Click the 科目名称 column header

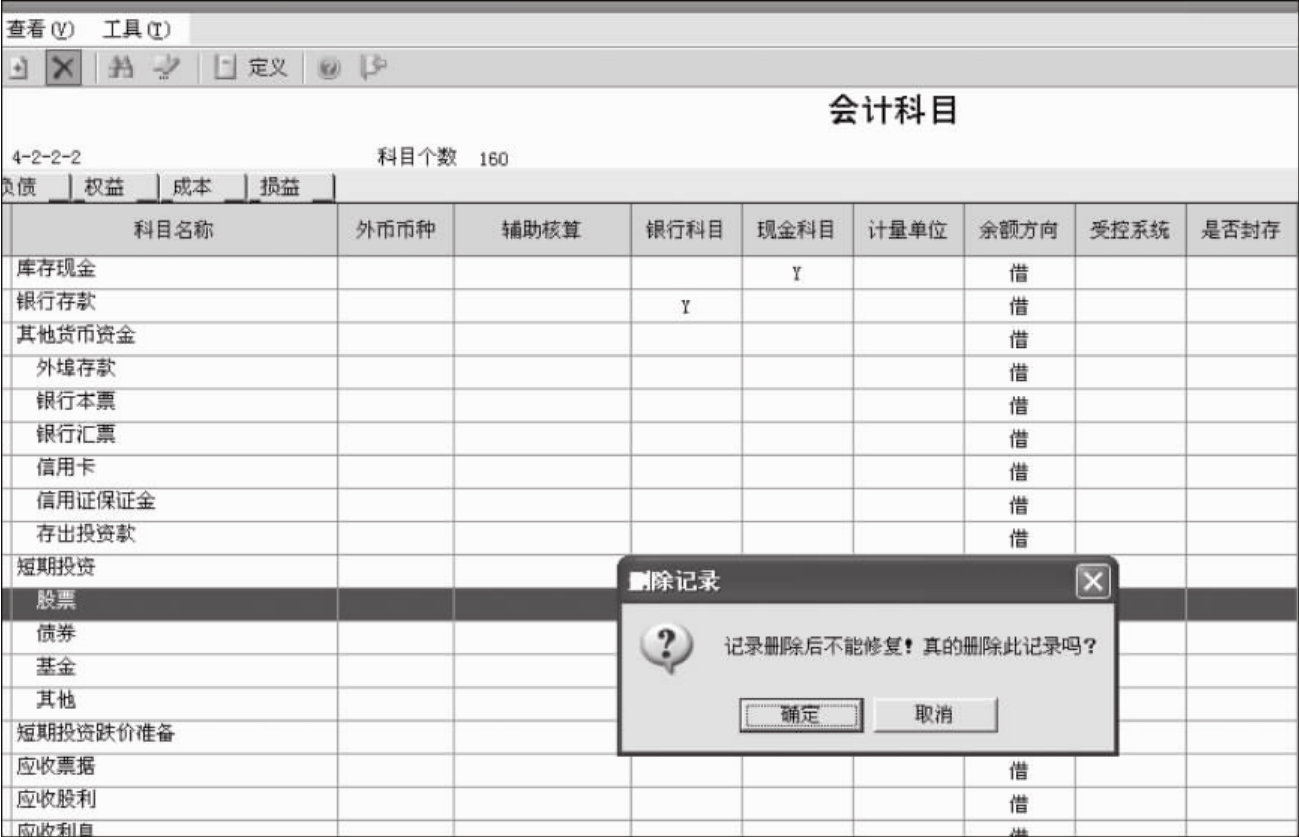click(x=174, y=230)
